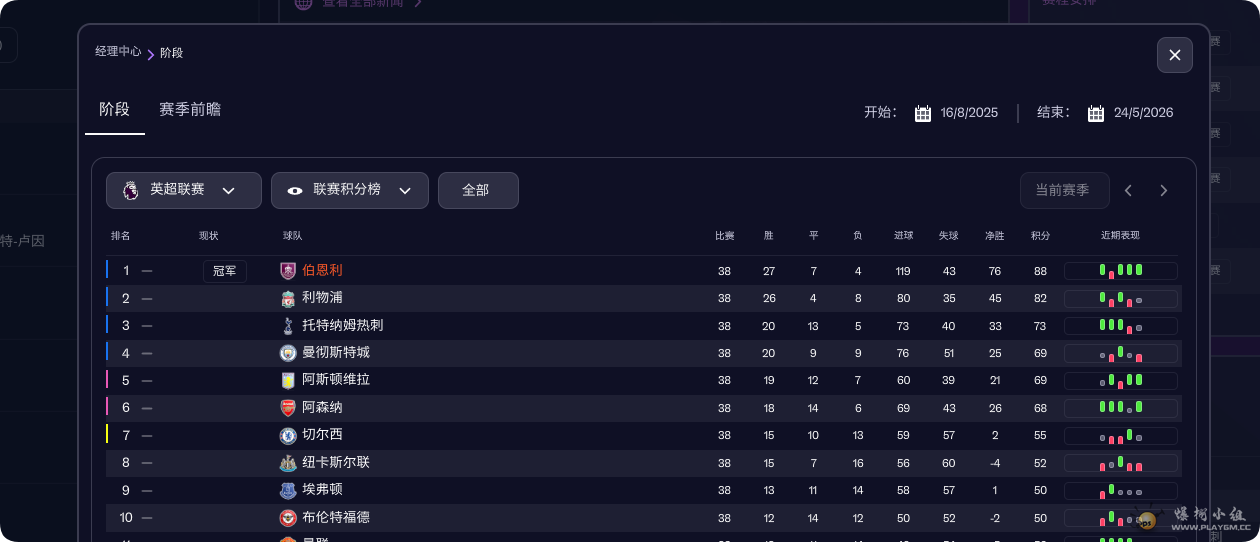The height and width of the screenshot is (542, 1260).
Task: Click the 全部 filter button
Action: (477, 190)
